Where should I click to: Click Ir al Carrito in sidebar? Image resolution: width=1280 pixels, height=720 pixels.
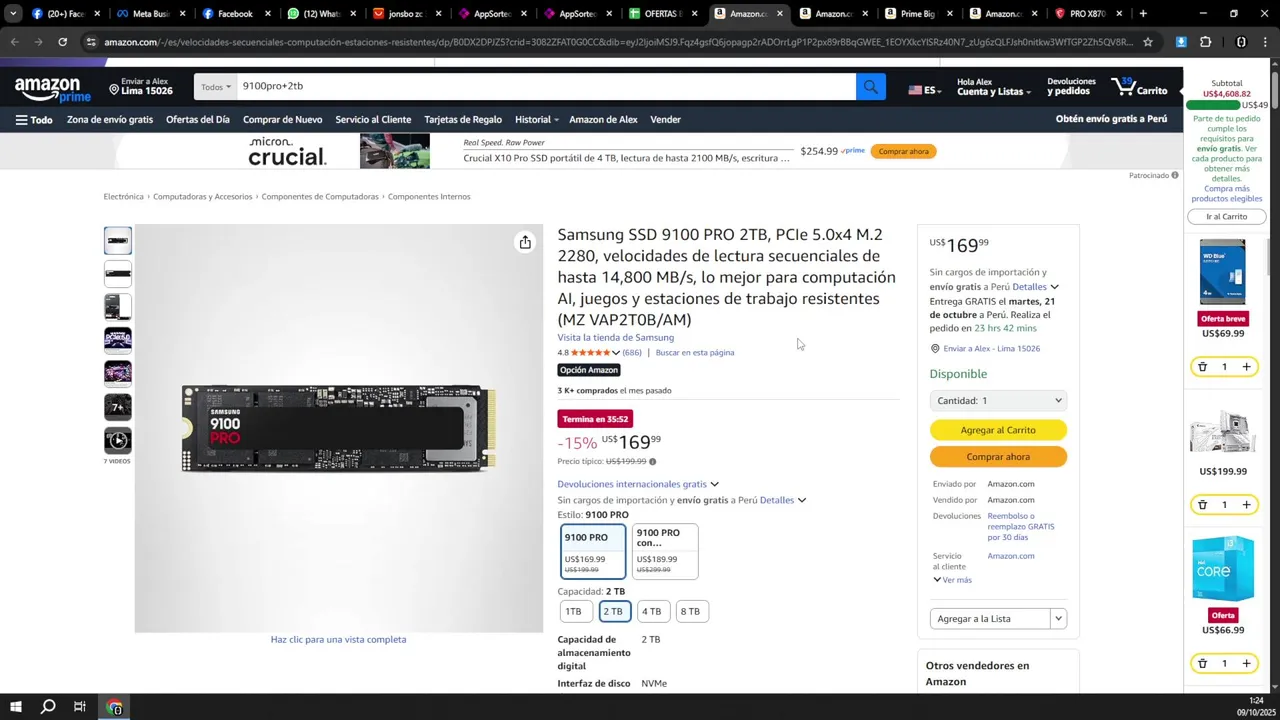pos(1226,217)
